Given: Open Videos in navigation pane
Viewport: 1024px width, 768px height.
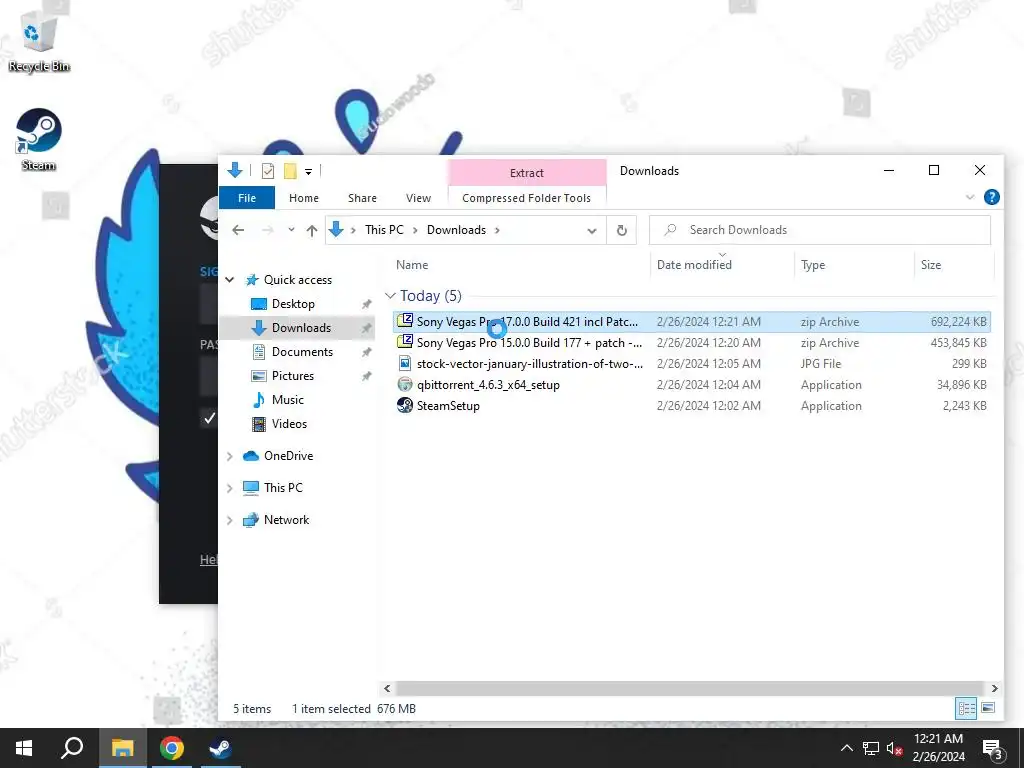Looking at the screenshot, I should 289,424.
